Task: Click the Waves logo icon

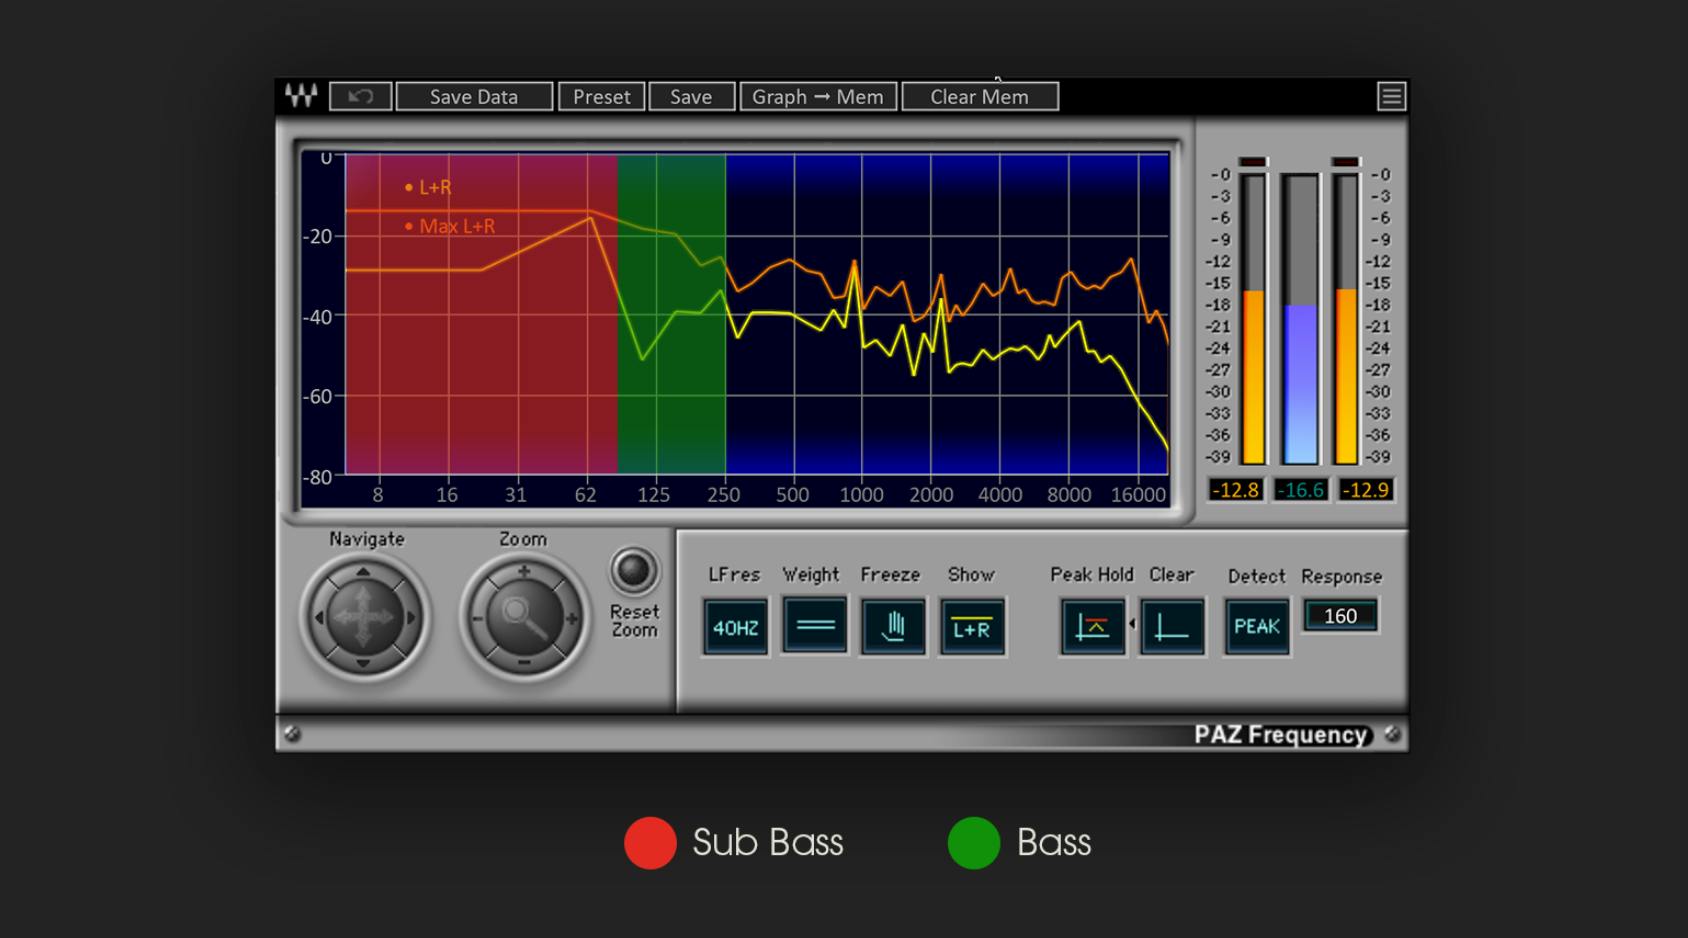Action: click(x=301, y=96)
